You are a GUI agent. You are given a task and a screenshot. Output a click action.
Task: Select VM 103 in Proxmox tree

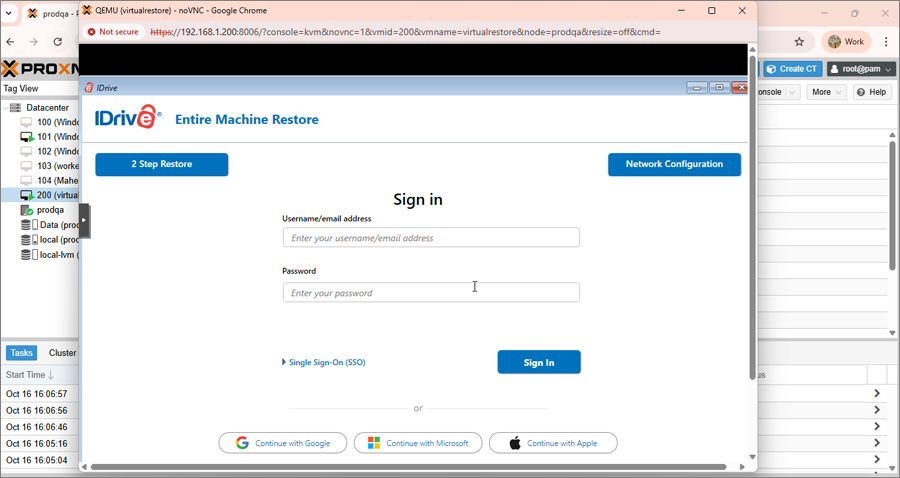51,166
